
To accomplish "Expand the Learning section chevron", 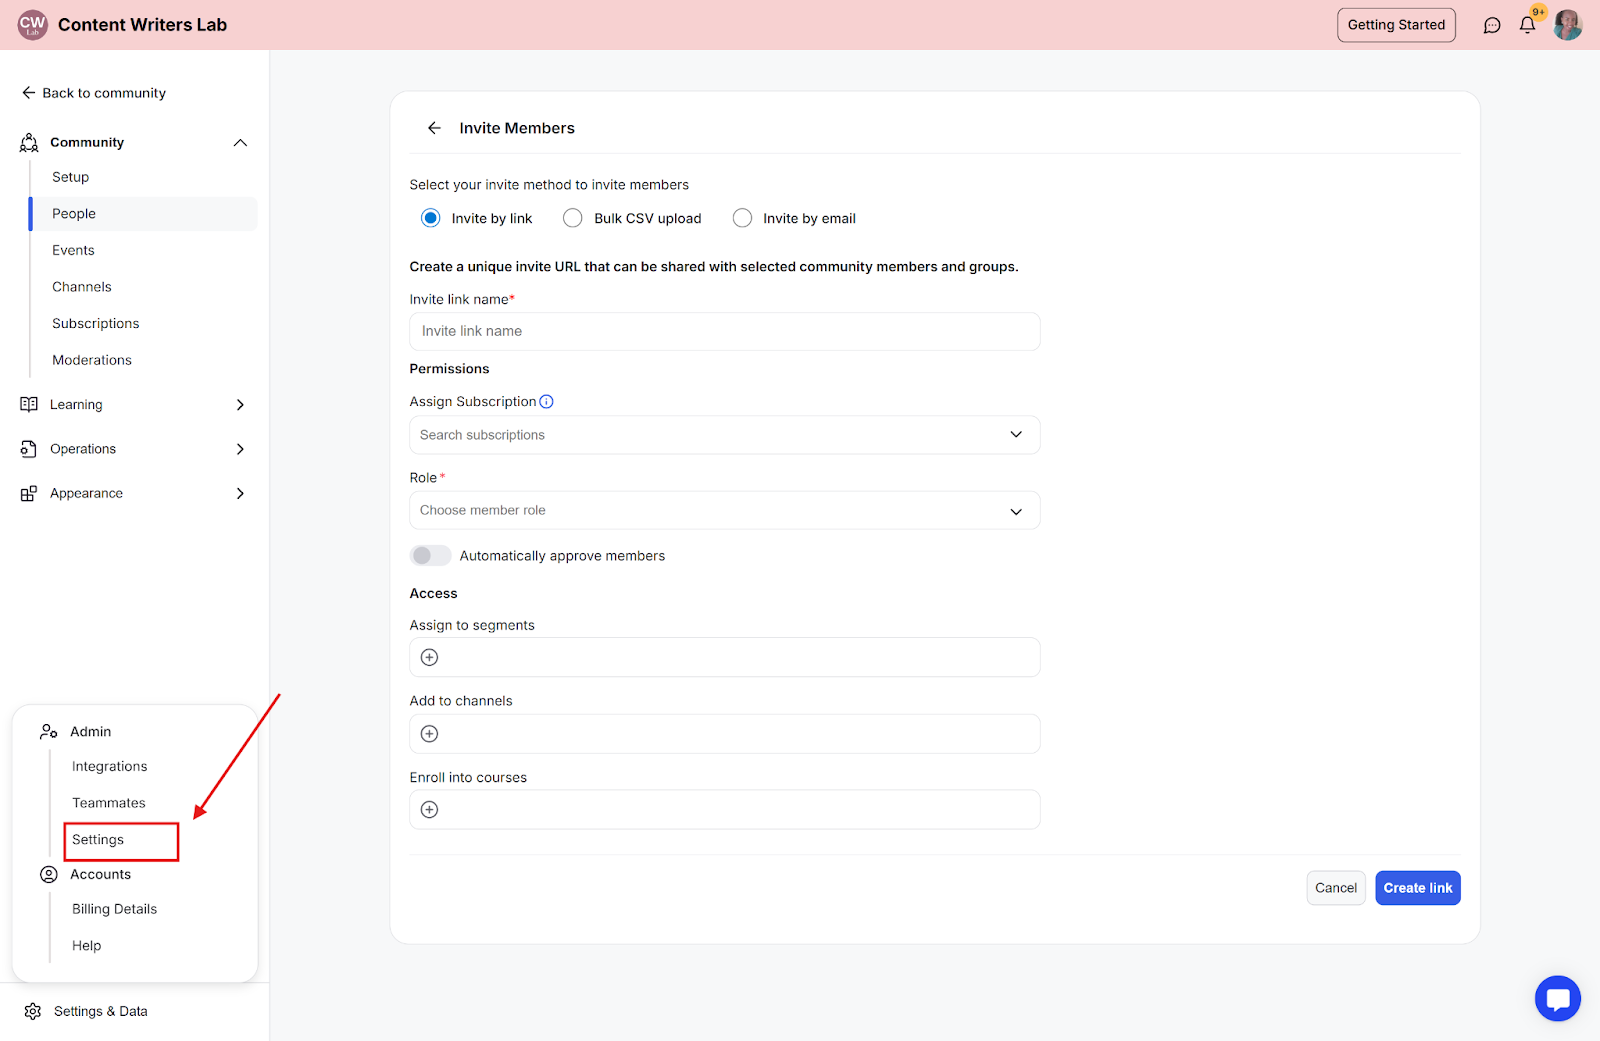I will click(240, 405).
